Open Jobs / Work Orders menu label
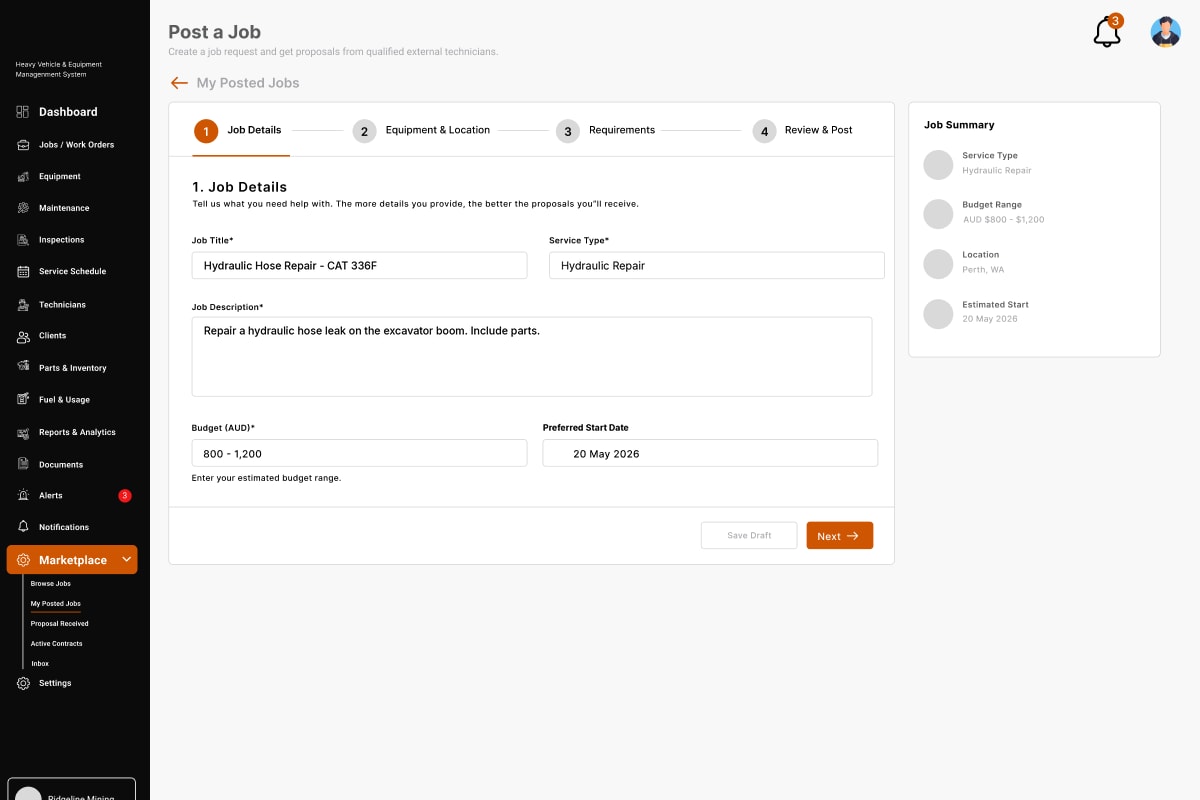Screen dimensions: 1200x800 [x=77, y=145]
